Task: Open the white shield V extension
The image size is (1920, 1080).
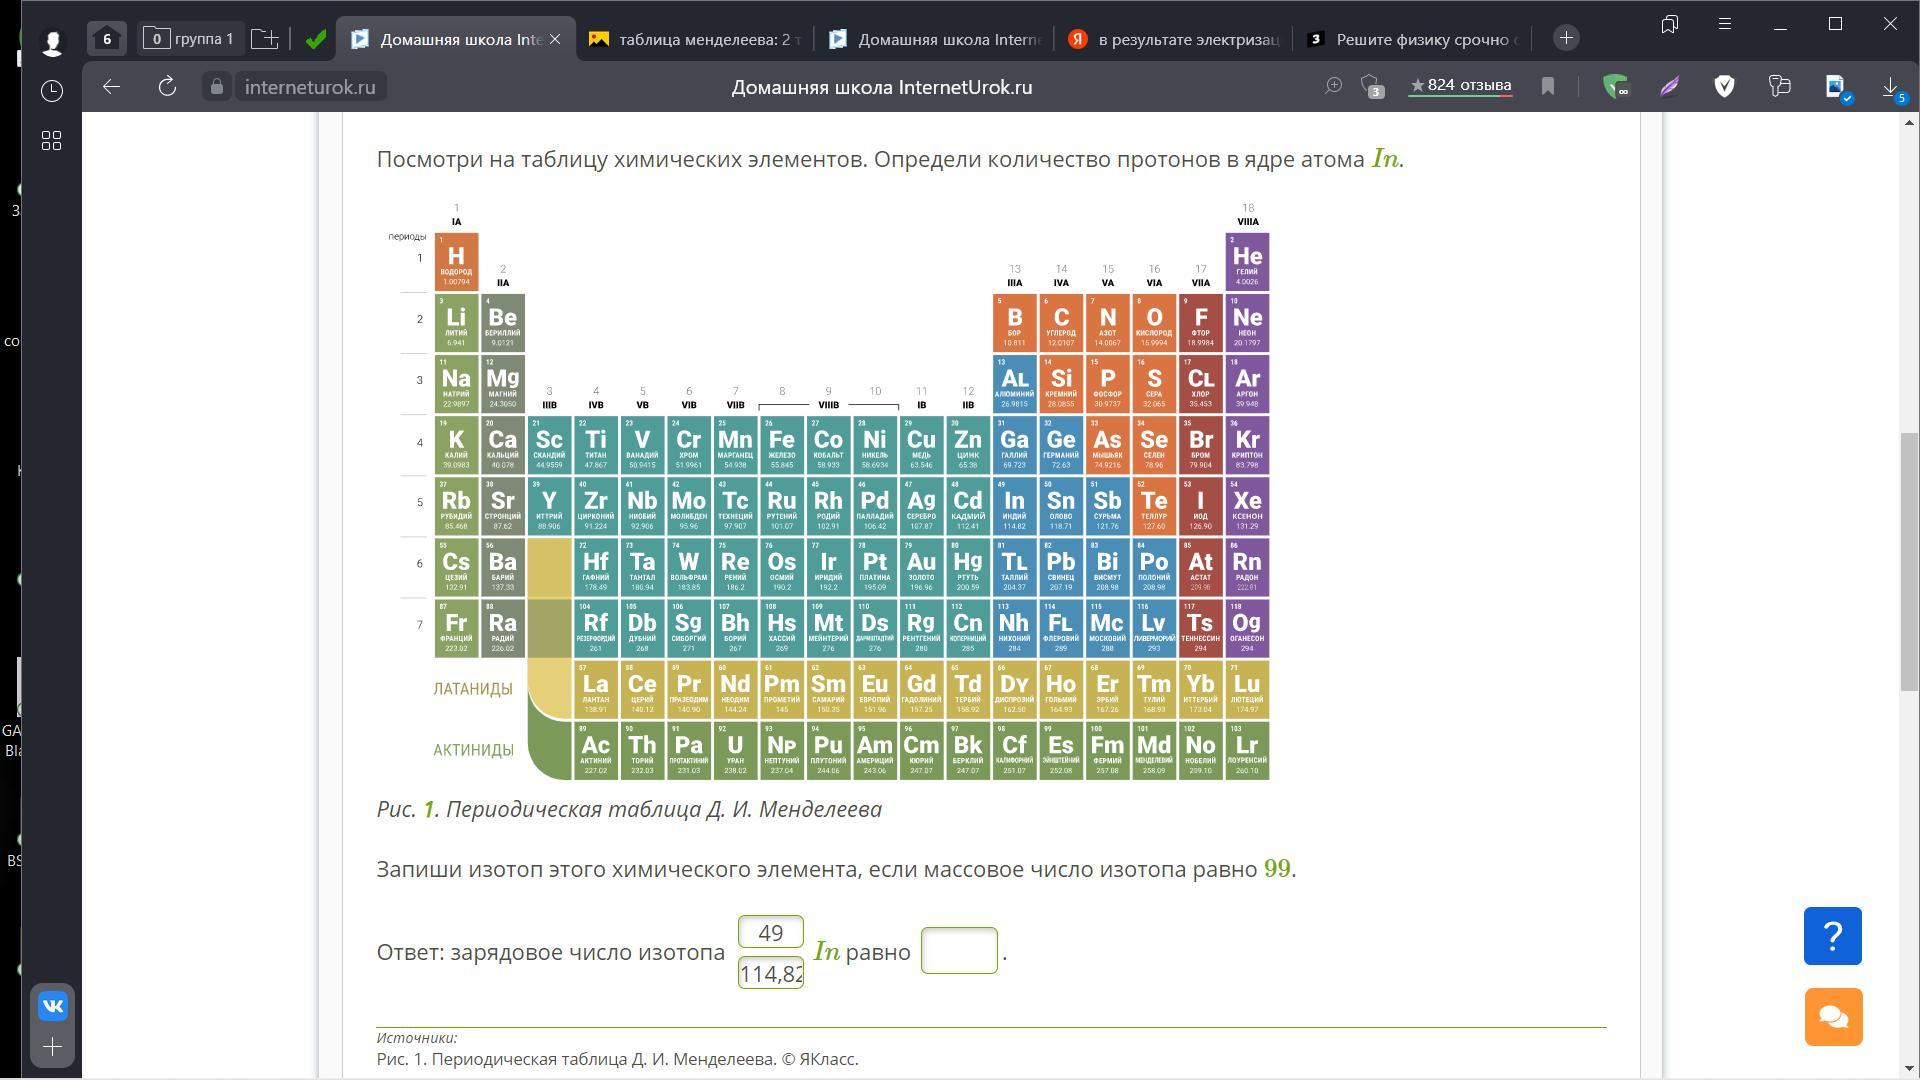Action: click(x=1724, y=87)
